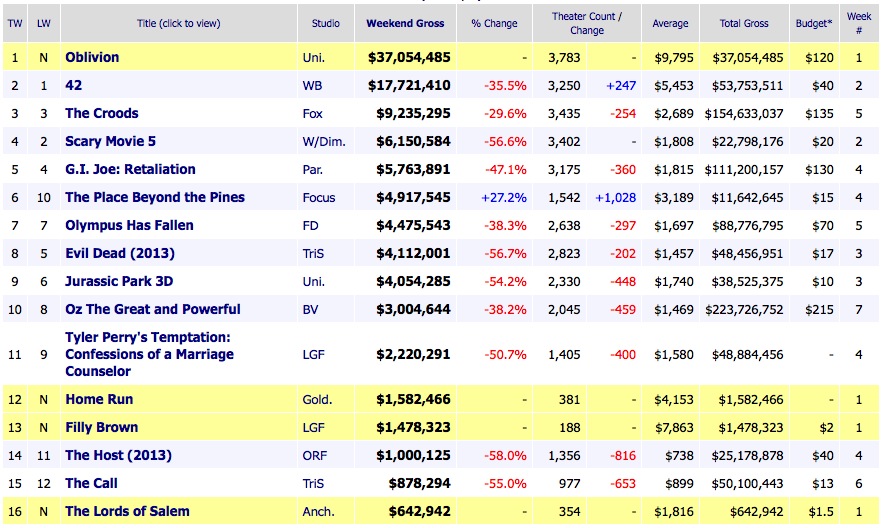
Task: Sort by Average column header
Action: tap(670, 24)
